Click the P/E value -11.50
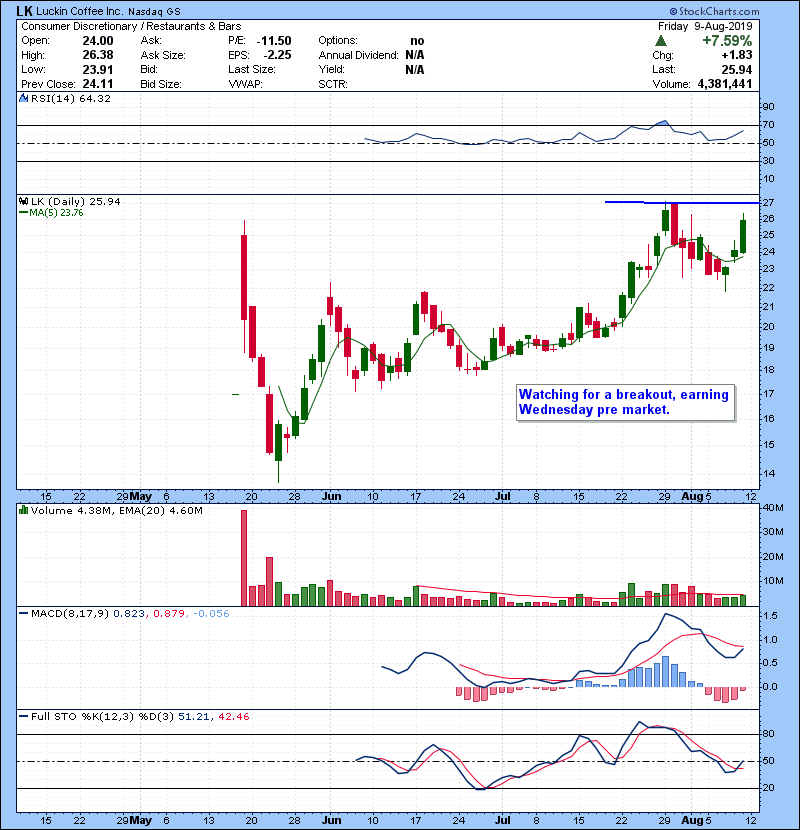 274,41
